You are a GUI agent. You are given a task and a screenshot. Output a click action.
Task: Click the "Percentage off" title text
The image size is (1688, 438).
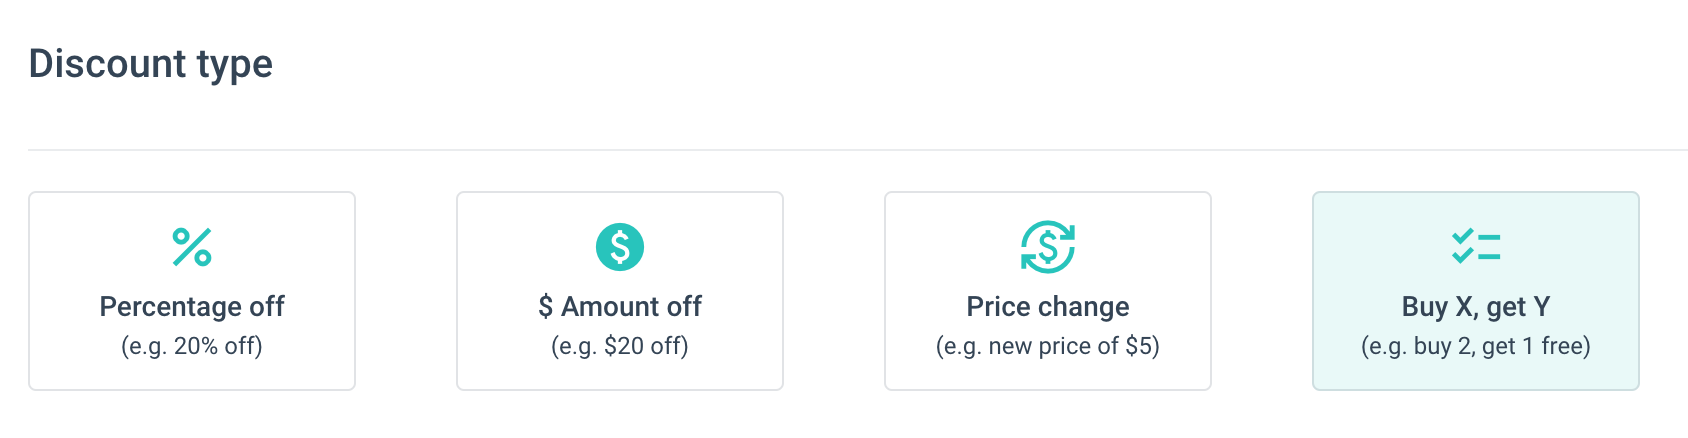tap(192, 306)
